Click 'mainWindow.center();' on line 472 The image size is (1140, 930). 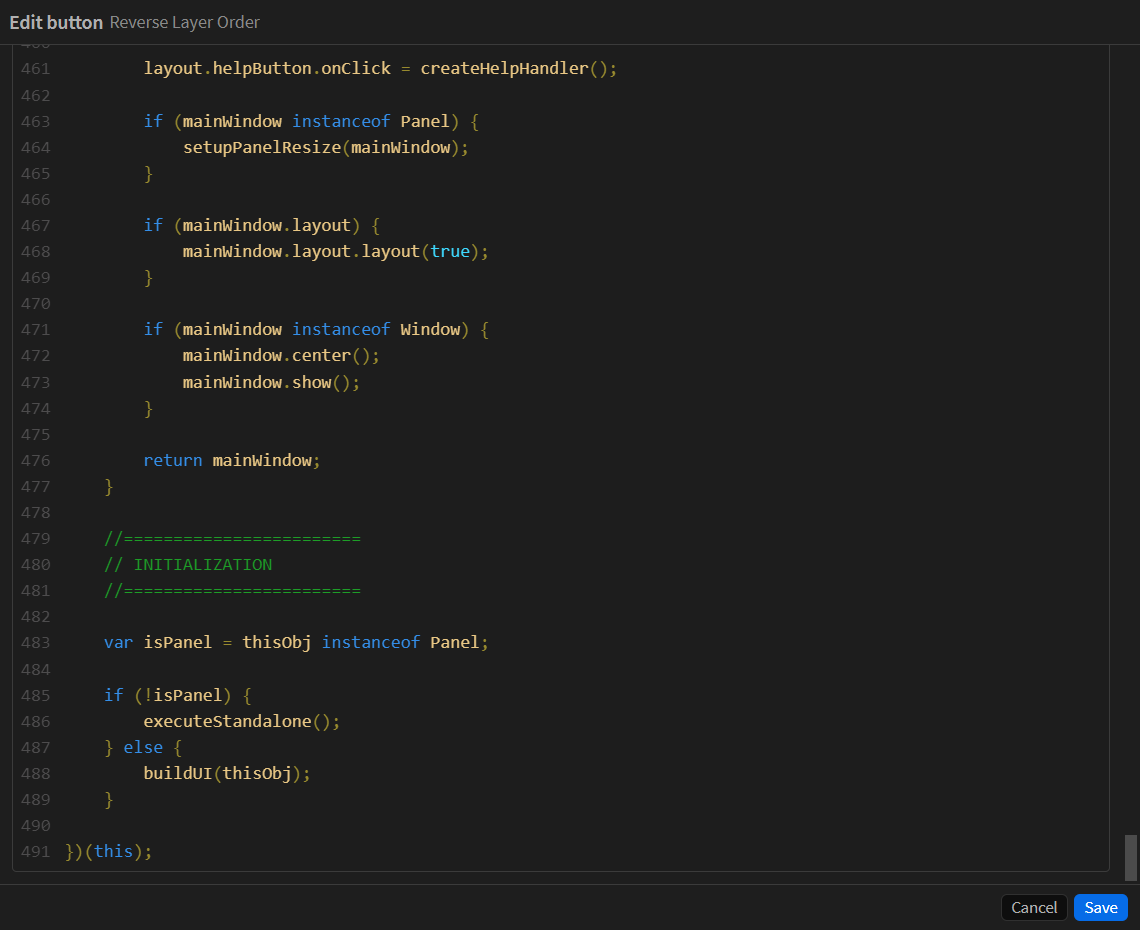tap(281, 356)
